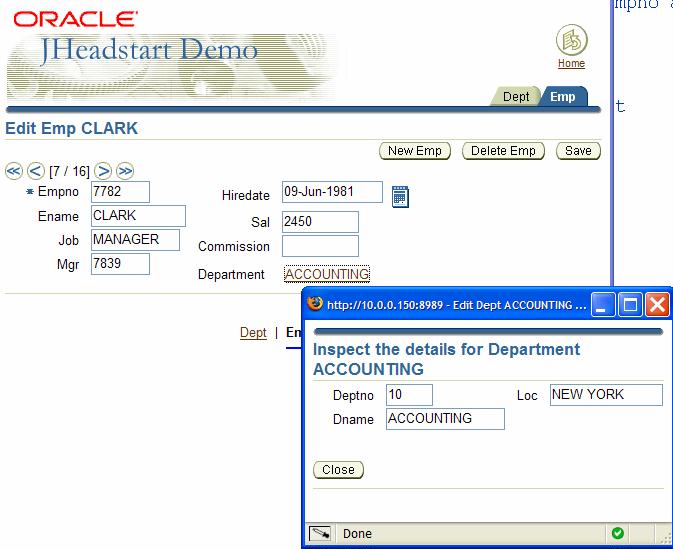The image size is (673, 549).
Task: Click the Home icon in header
Action: pyautogui.click(x=571, y=41)
